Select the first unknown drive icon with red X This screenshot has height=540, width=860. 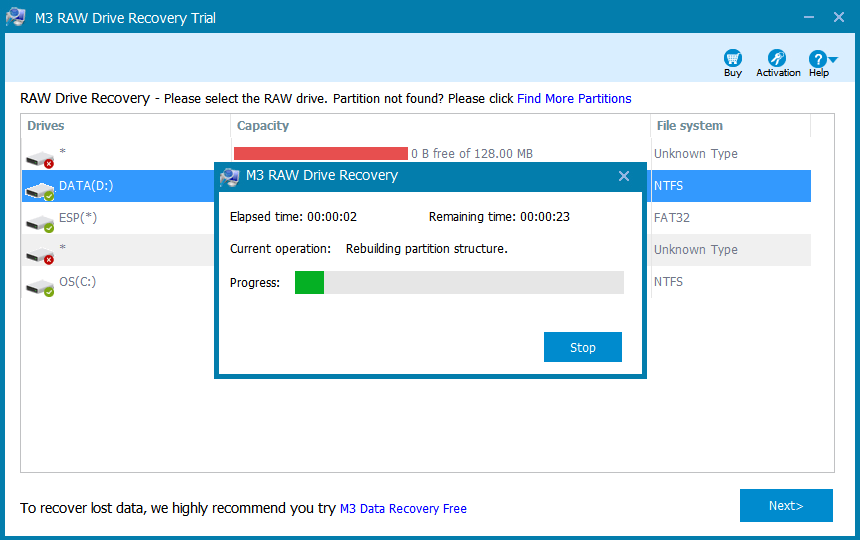point(40,160)
